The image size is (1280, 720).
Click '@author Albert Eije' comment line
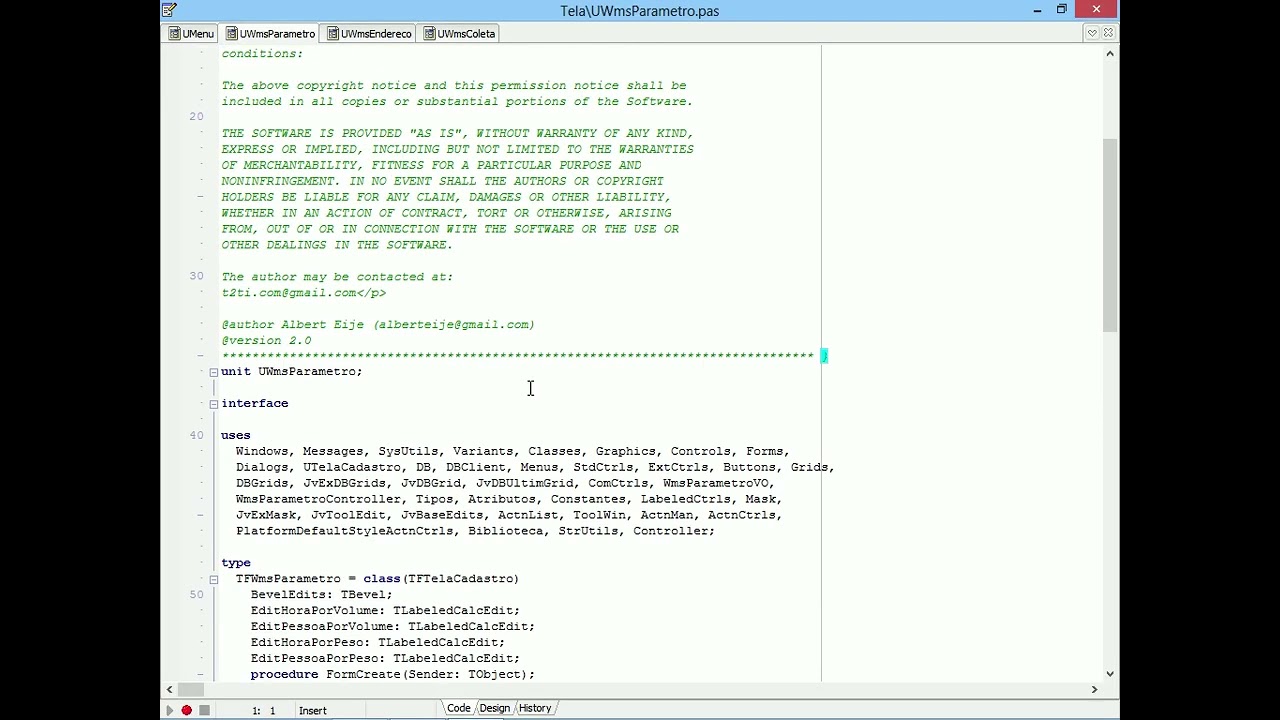tap(378, 325)
